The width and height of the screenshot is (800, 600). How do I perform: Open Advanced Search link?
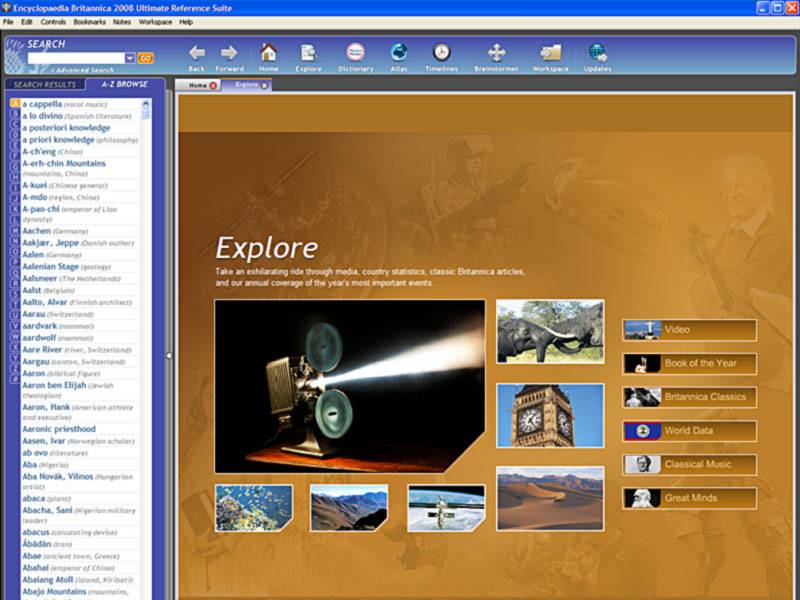(85, 70)
